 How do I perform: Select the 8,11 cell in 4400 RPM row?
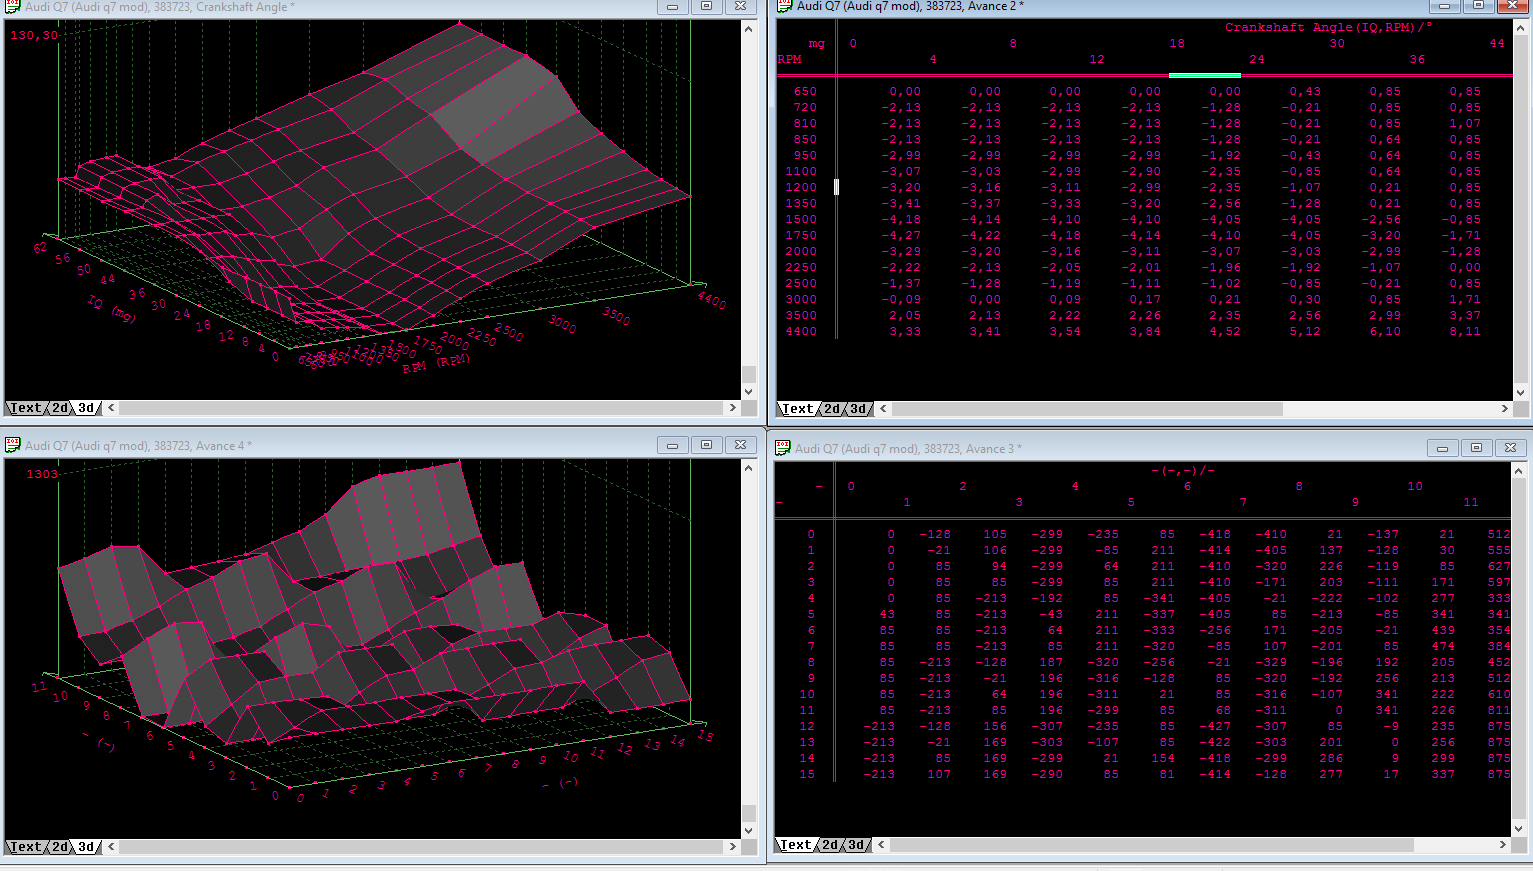[x=1465, y=331]
